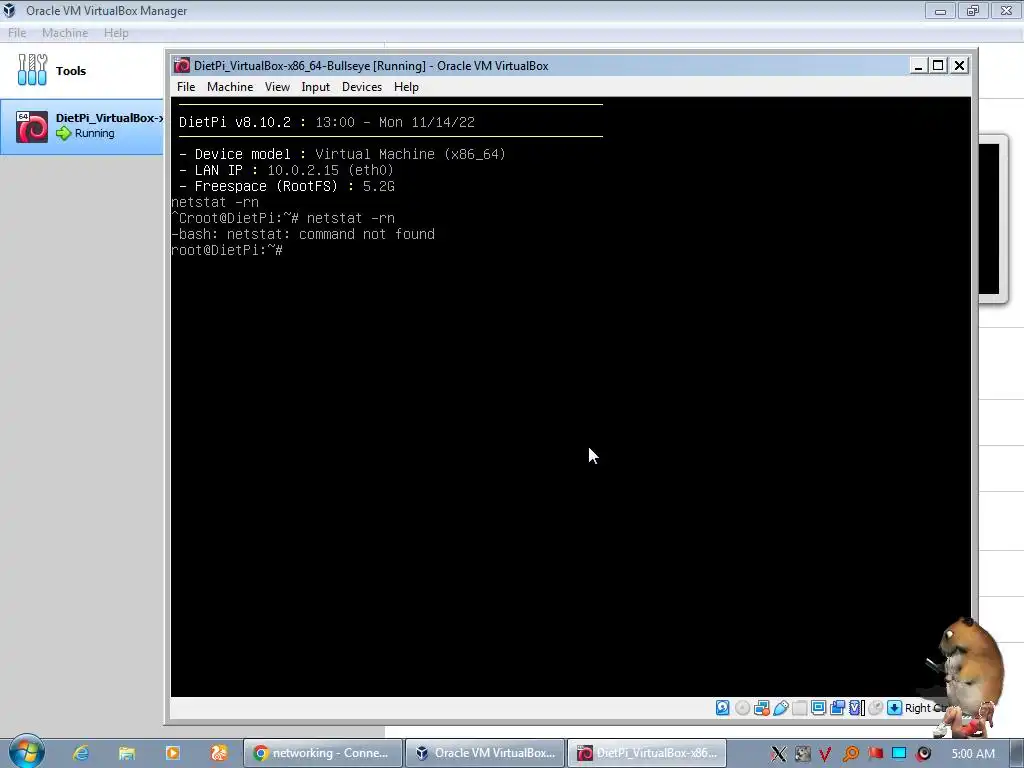Open File menu in VirtualBox Manager
The image size is (1024, 768).
click(x=17, y=33)
